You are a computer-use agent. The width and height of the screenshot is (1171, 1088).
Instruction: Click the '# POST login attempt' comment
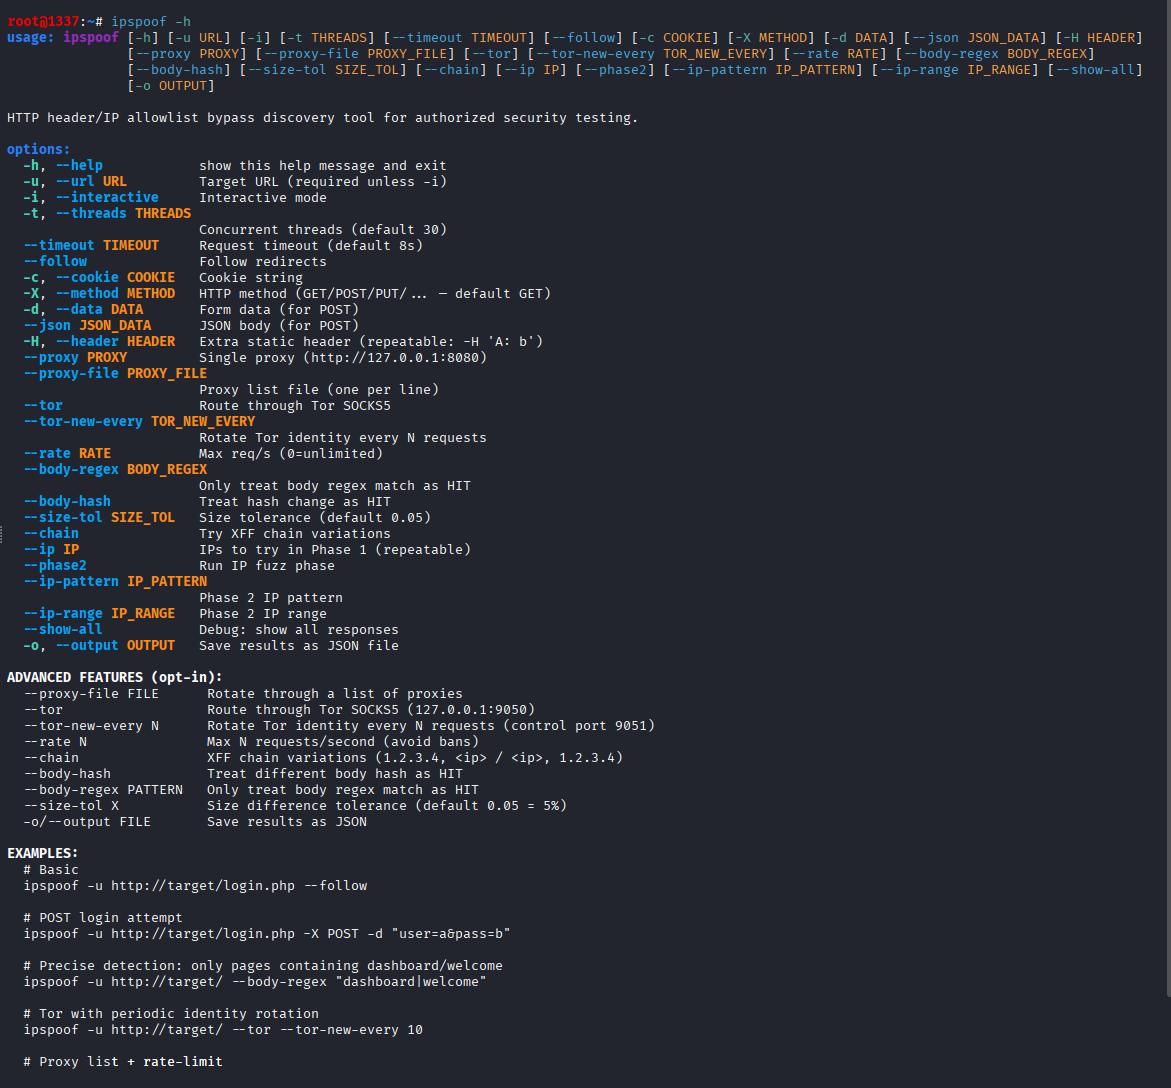[103, 918]
